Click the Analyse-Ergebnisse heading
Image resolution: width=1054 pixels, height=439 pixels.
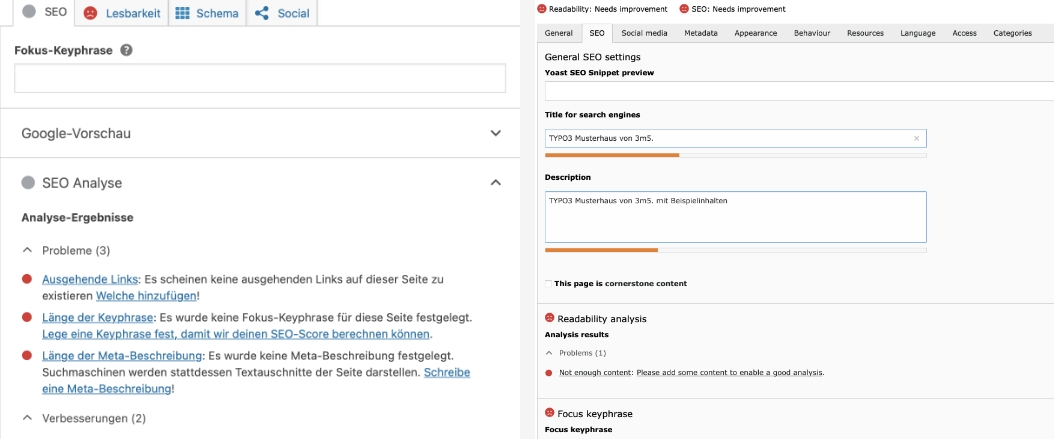tap(77, 218)
